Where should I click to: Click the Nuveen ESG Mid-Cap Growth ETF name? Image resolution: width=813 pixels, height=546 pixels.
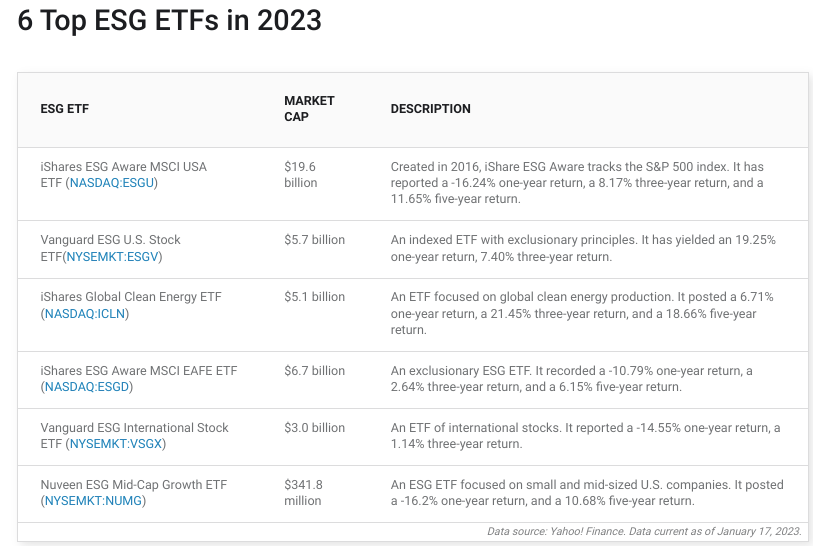pyautogui.click(x=134, y=485)
